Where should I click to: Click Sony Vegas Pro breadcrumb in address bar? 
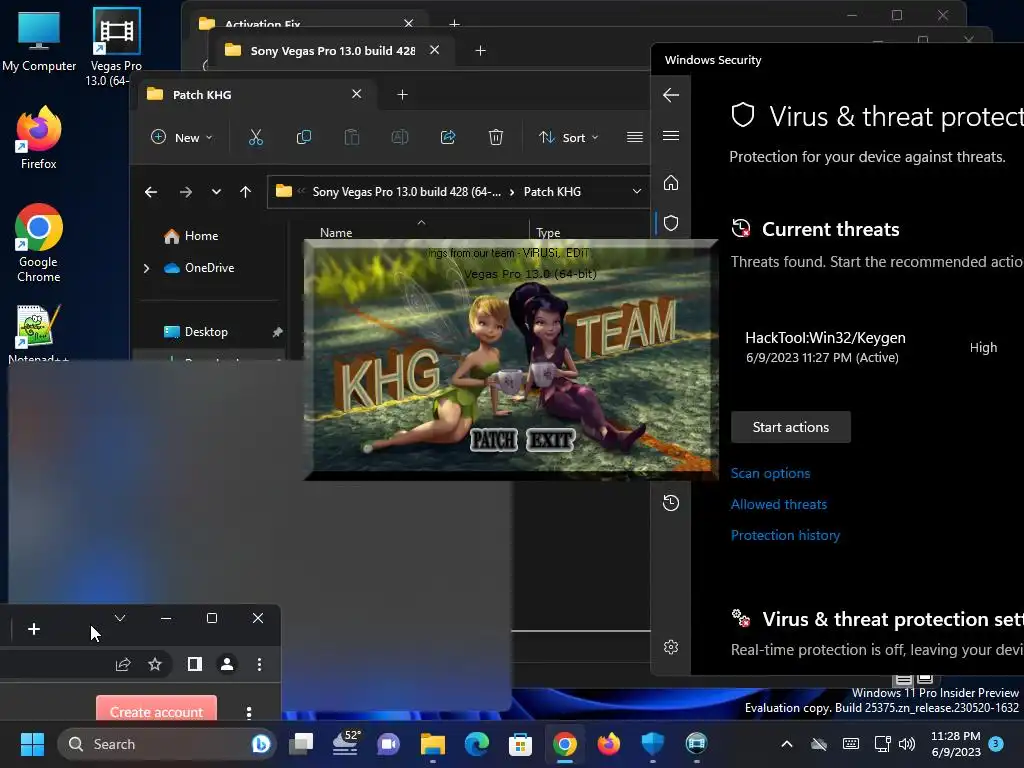(x=407, y=191)
